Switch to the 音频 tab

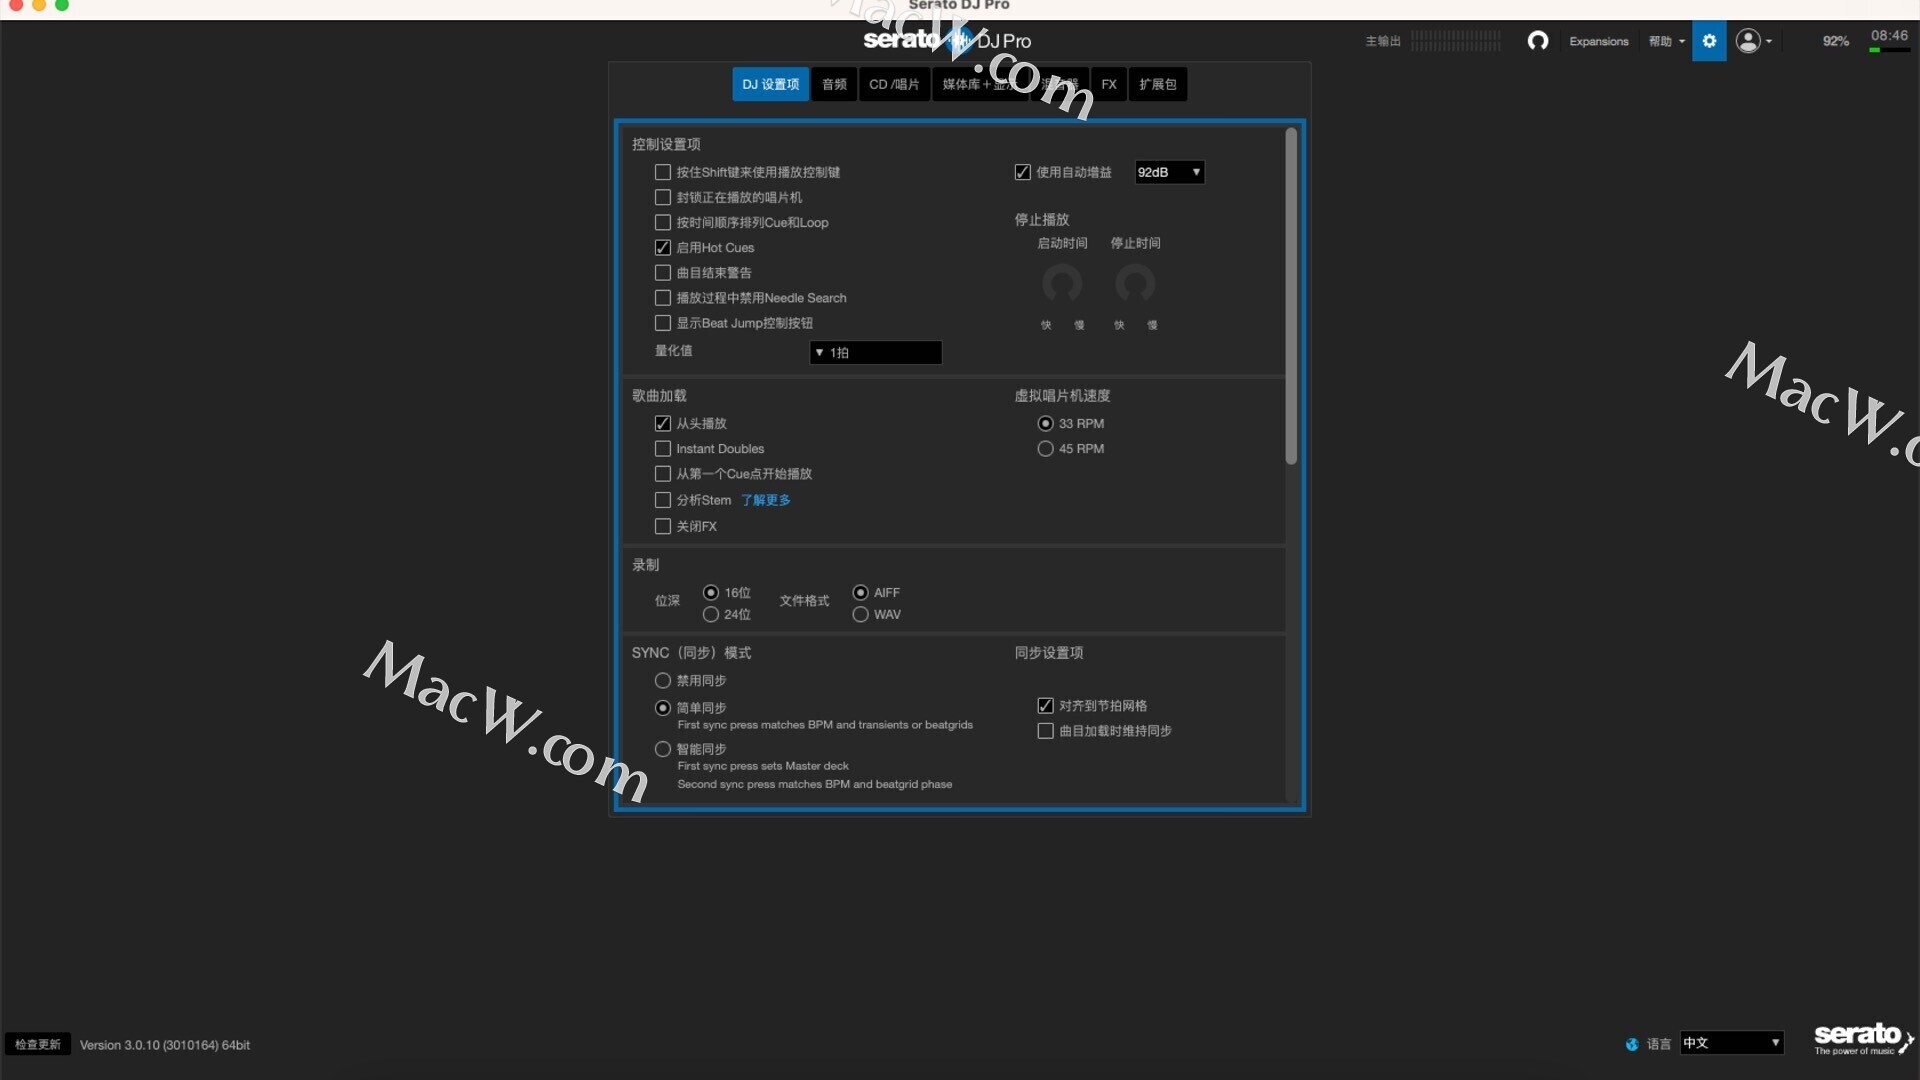(x=834, y=84)
